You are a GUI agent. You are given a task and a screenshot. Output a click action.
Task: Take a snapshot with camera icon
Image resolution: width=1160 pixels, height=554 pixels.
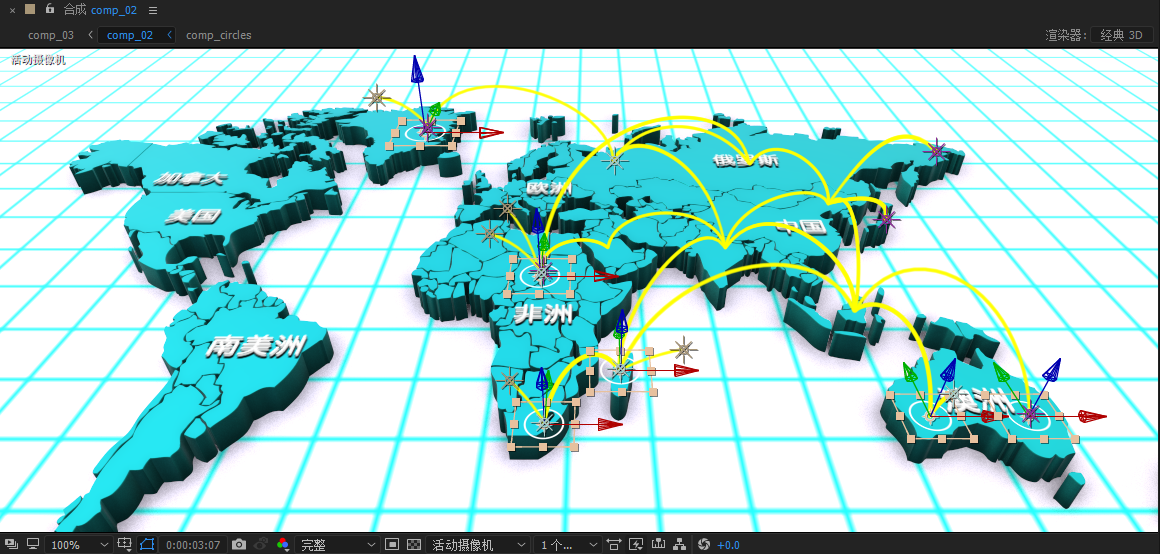click(x=238, y=544)
